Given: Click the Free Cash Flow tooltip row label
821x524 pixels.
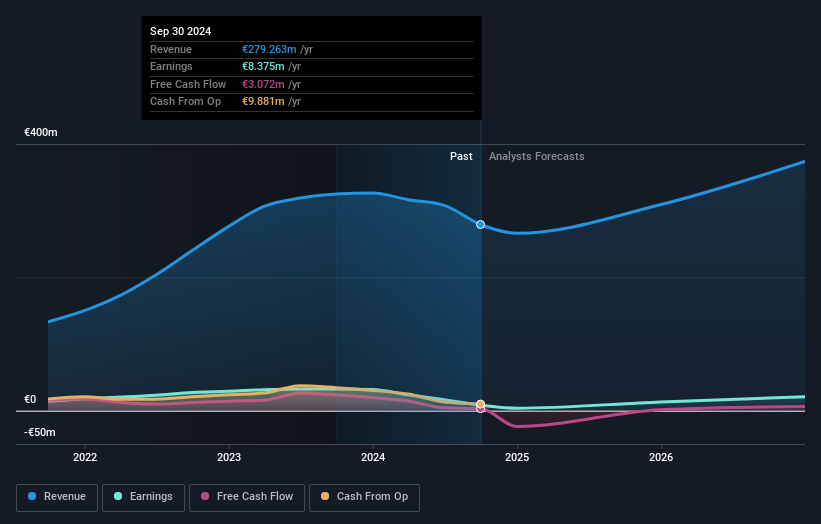Looking at the screenshot, I should (x=188, y=84).
